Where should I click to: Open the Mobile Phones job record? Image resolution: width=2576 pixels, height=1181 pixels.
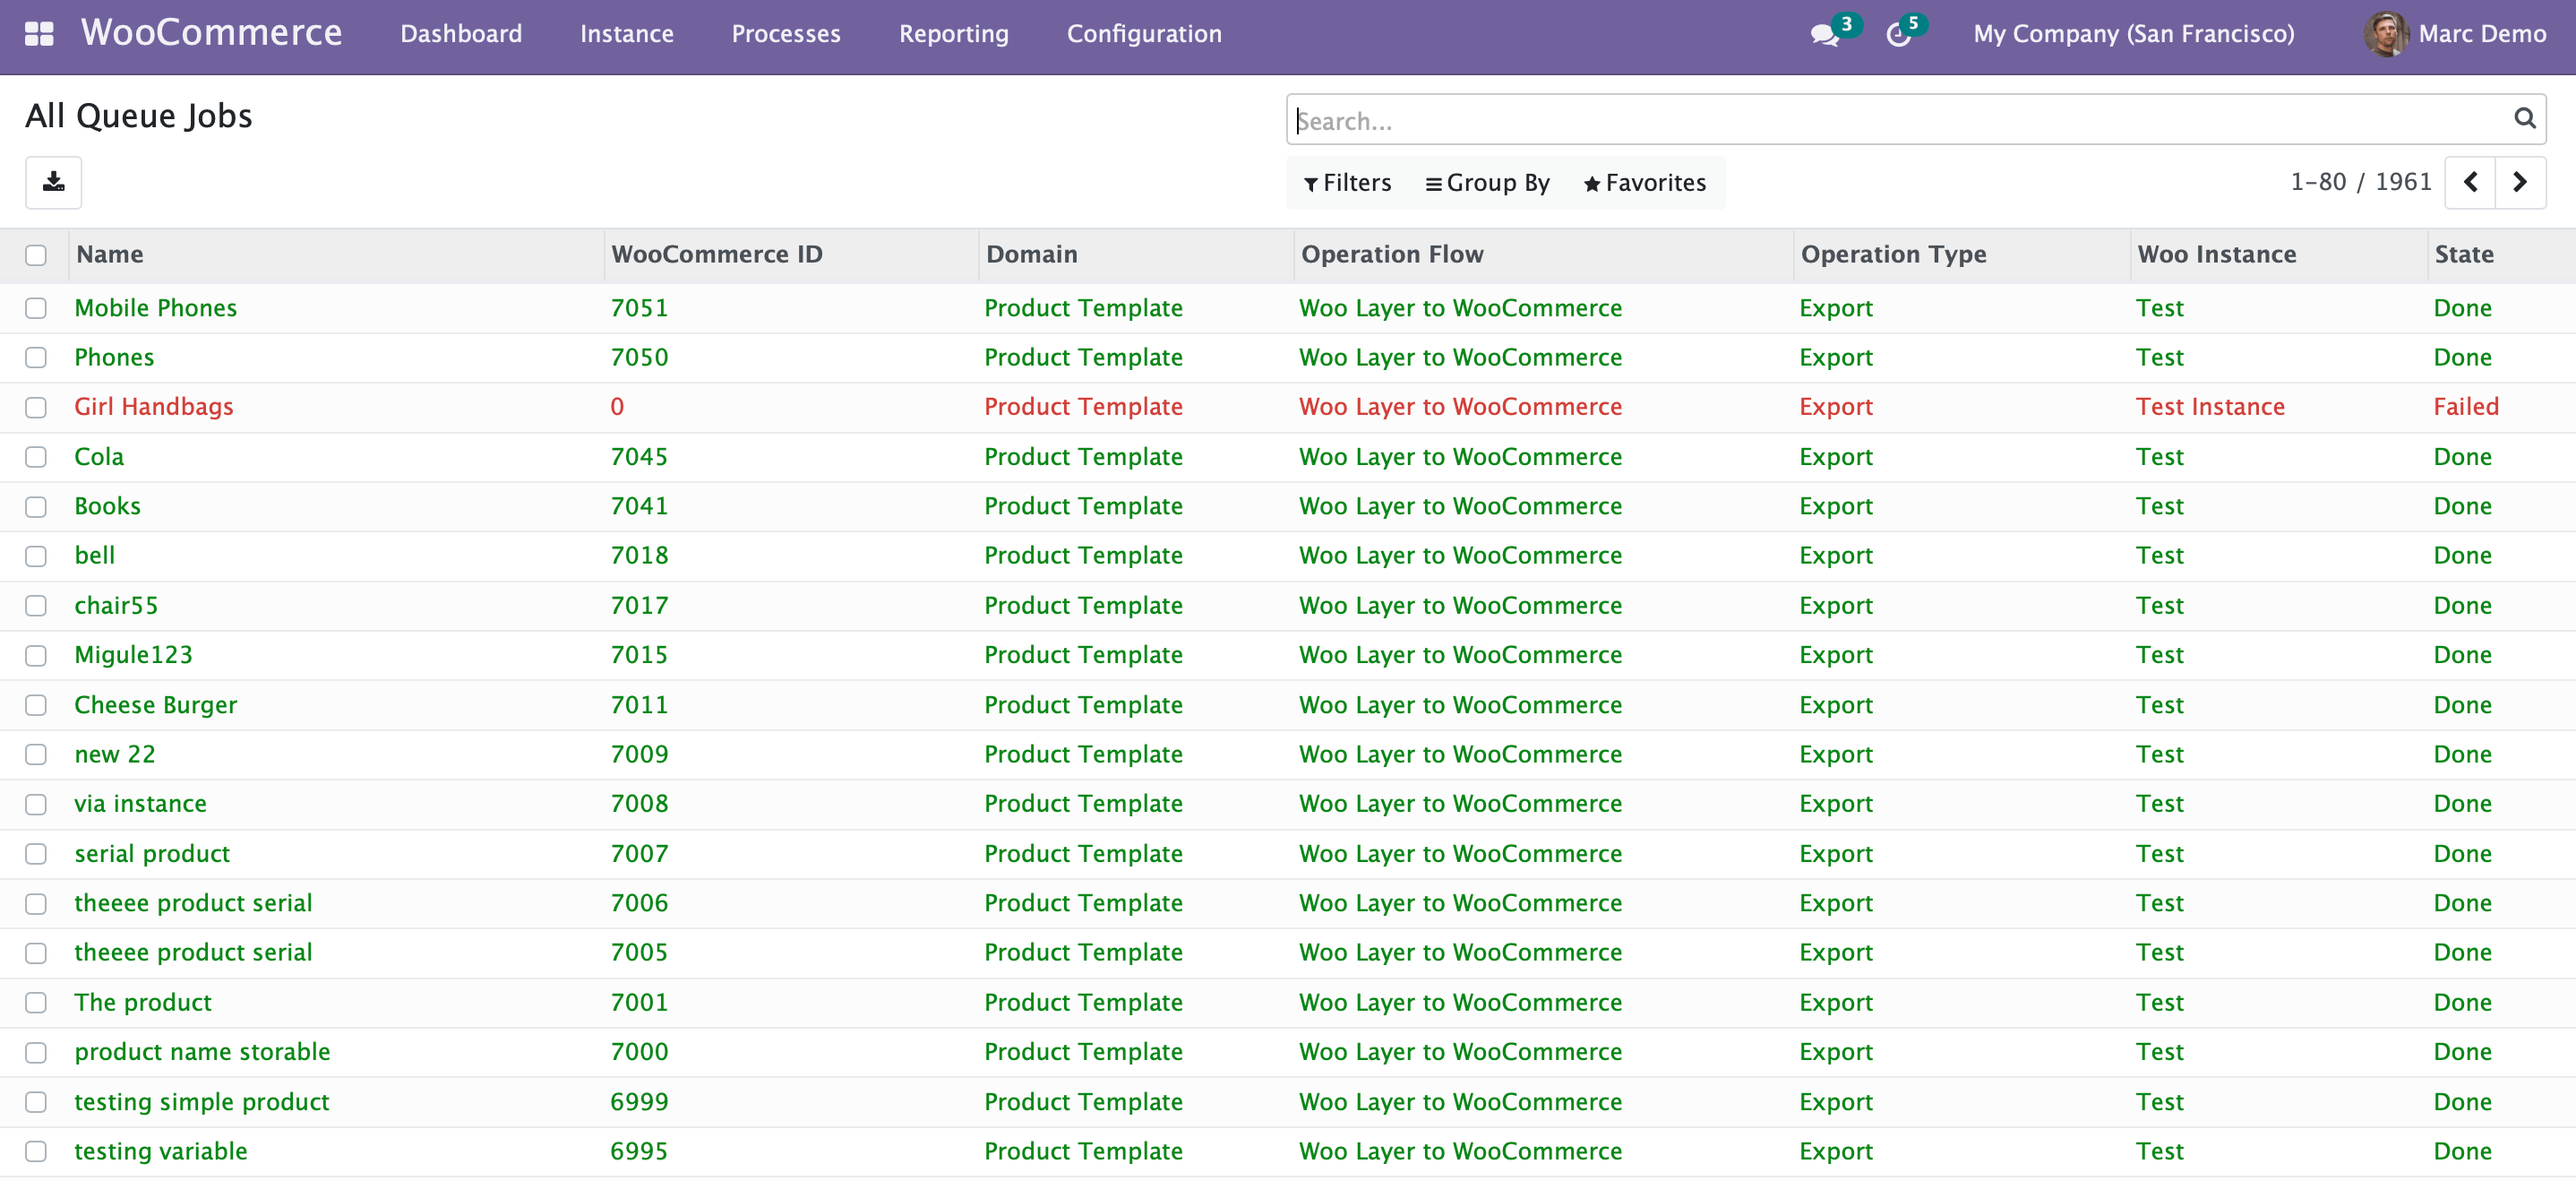155,308
